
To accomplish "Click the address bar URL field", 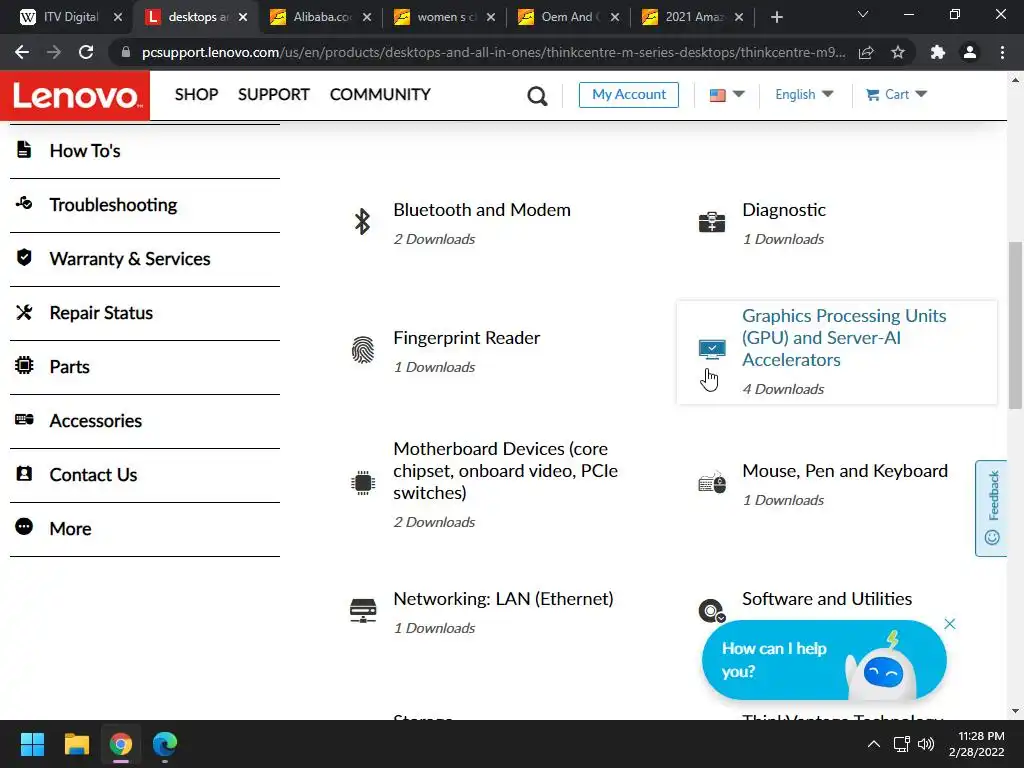I will coord(492,52).
